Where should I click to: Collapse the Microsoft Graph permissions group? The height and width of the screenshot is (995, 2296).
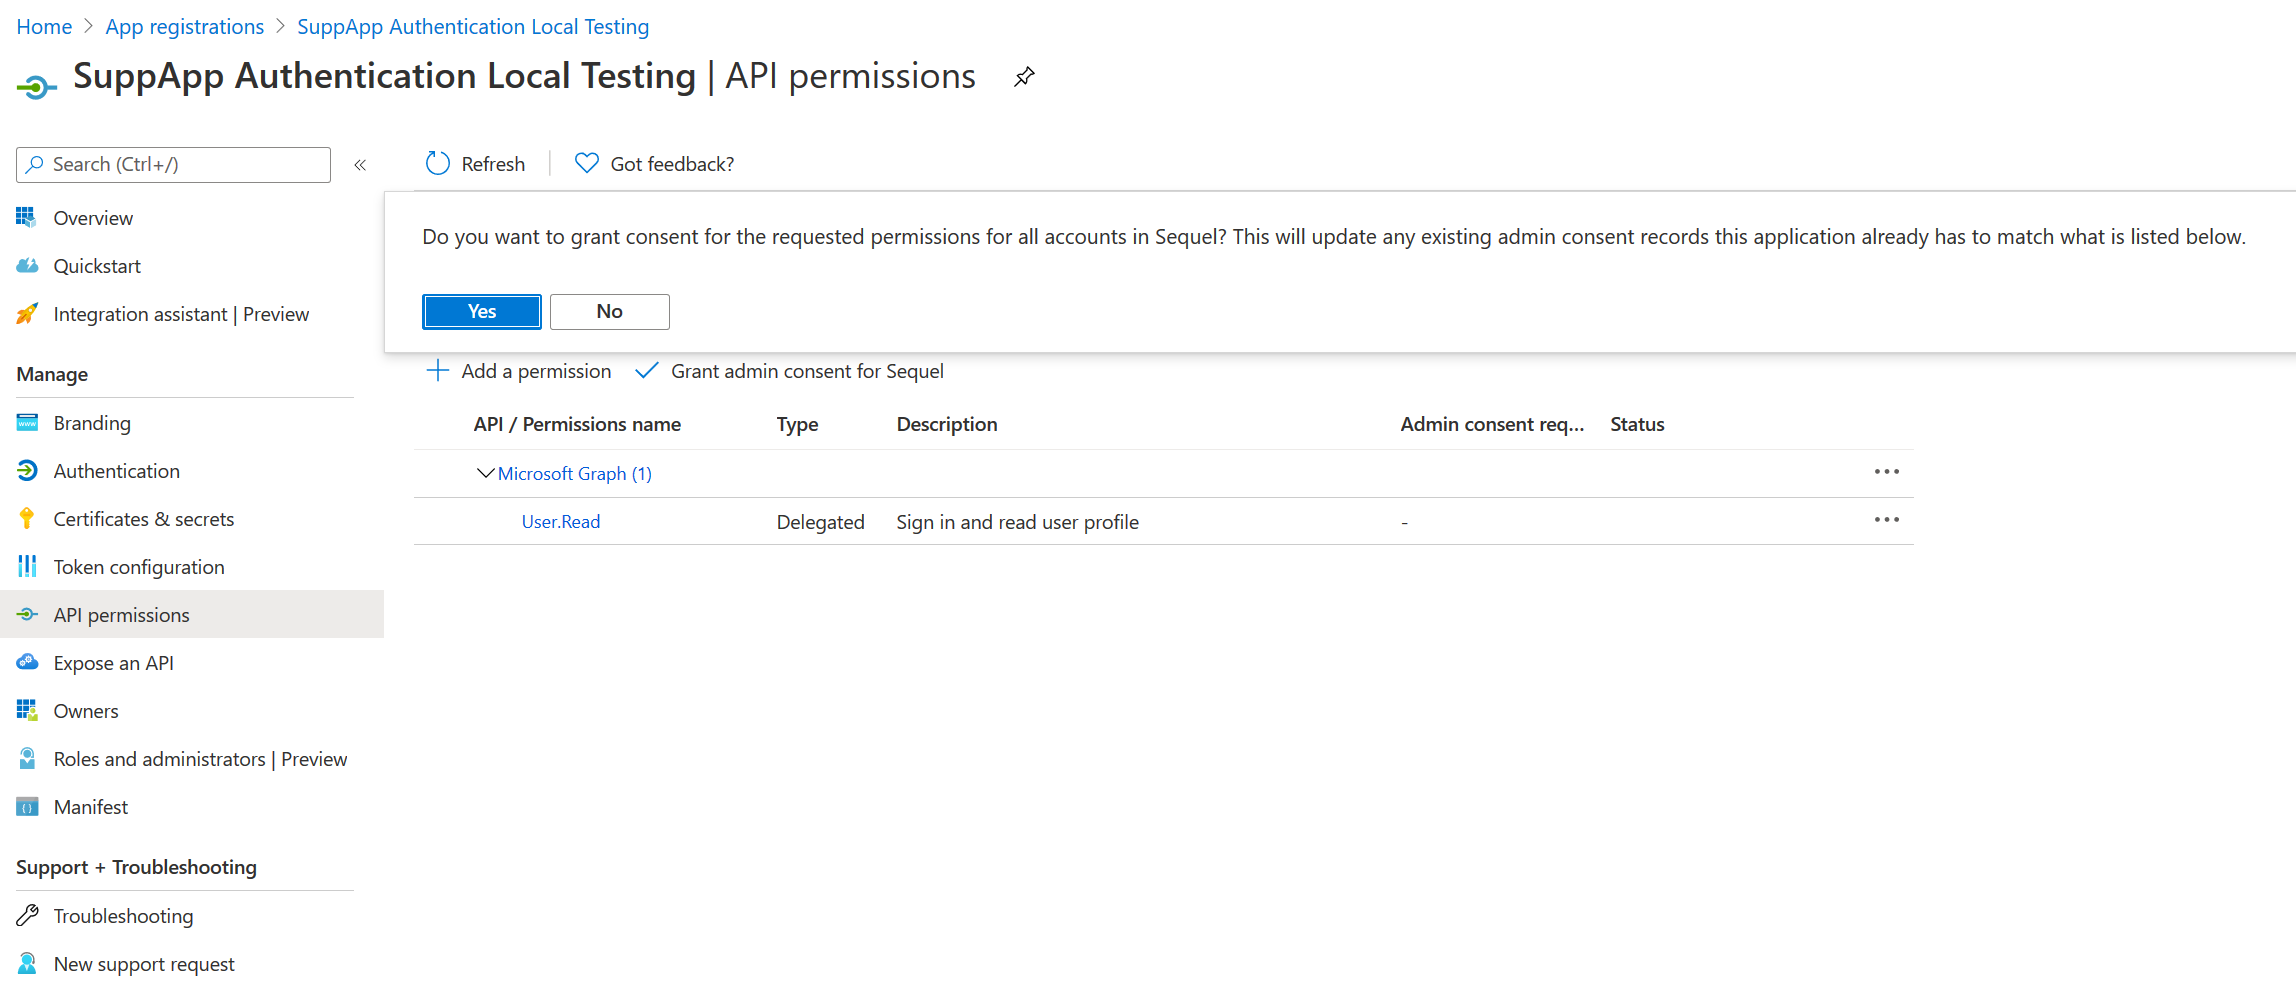coord(485,473)
